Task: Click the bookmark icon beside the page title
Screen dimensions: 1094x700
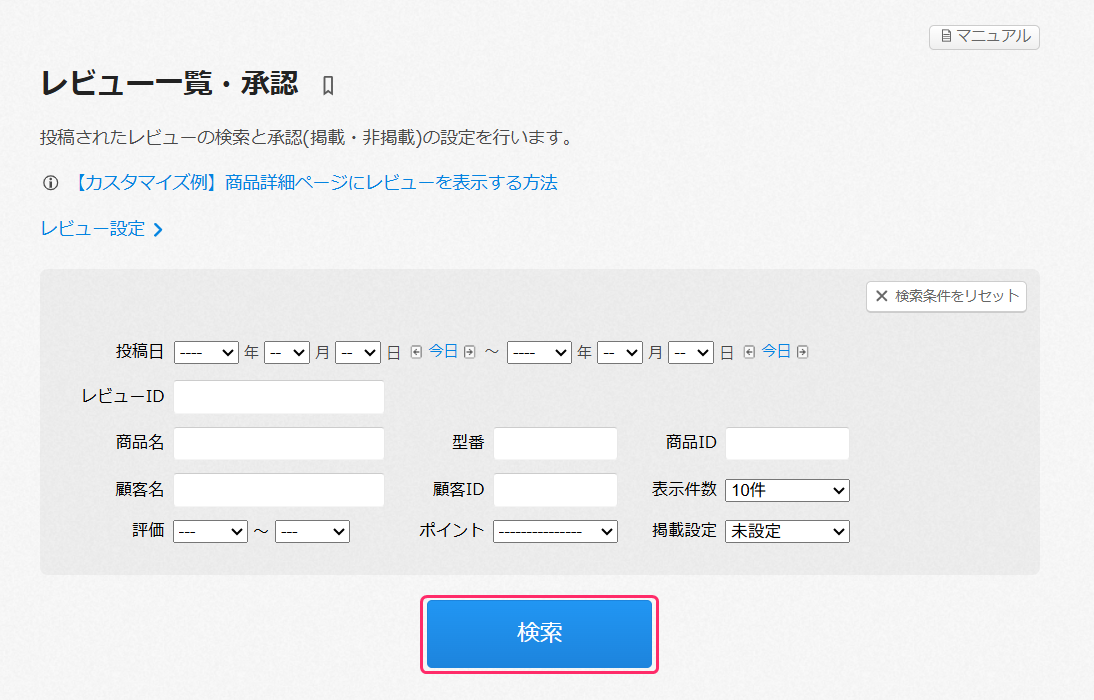Action: 328,86
